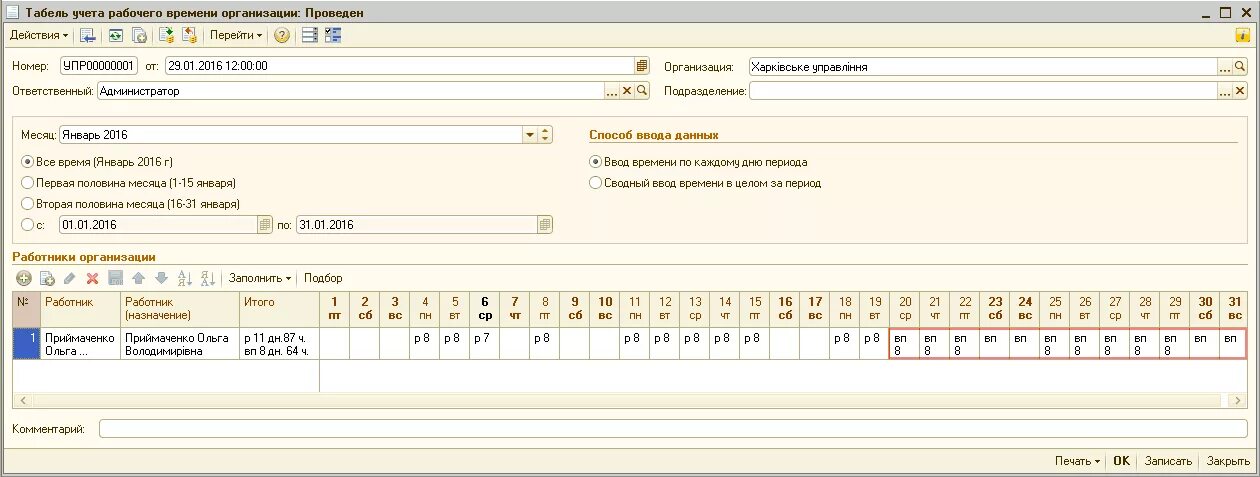
Task: Click the Месяц field stepper arrows
Action: point(545,134)
